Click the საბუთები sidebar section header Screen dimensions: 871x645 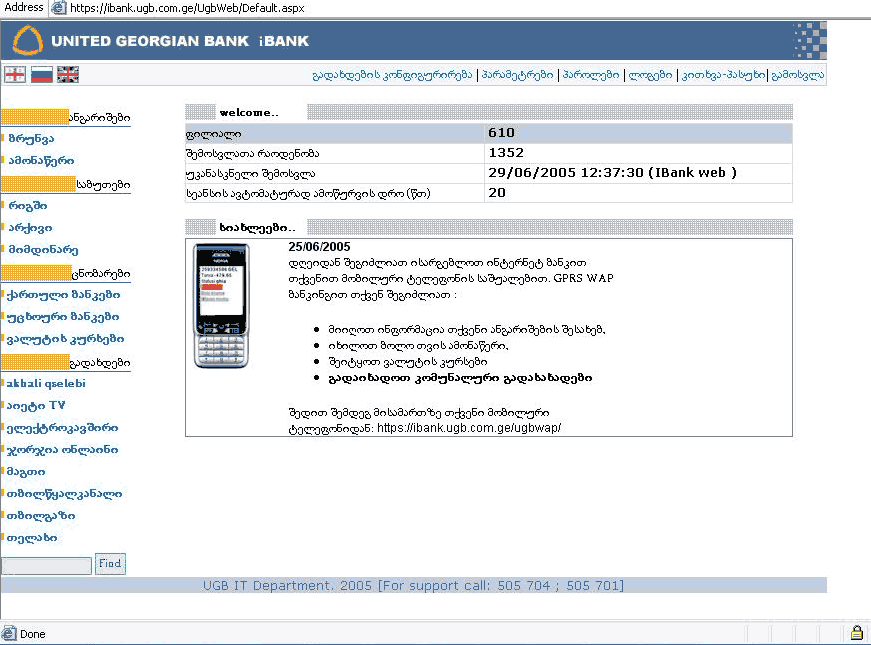66,184
